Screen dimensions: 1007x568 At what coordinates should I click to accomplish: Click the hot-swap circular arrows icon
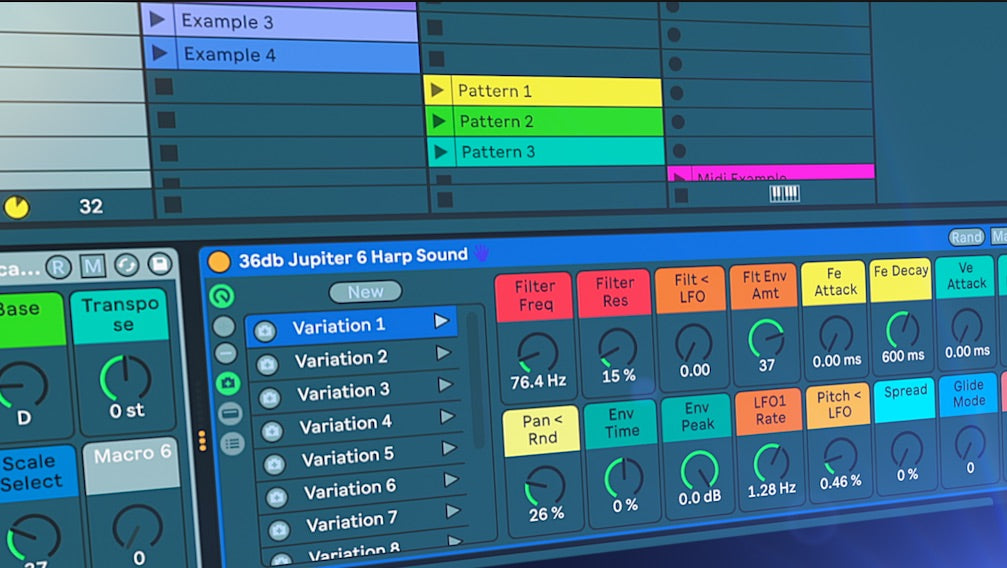[x=126, y=266]
